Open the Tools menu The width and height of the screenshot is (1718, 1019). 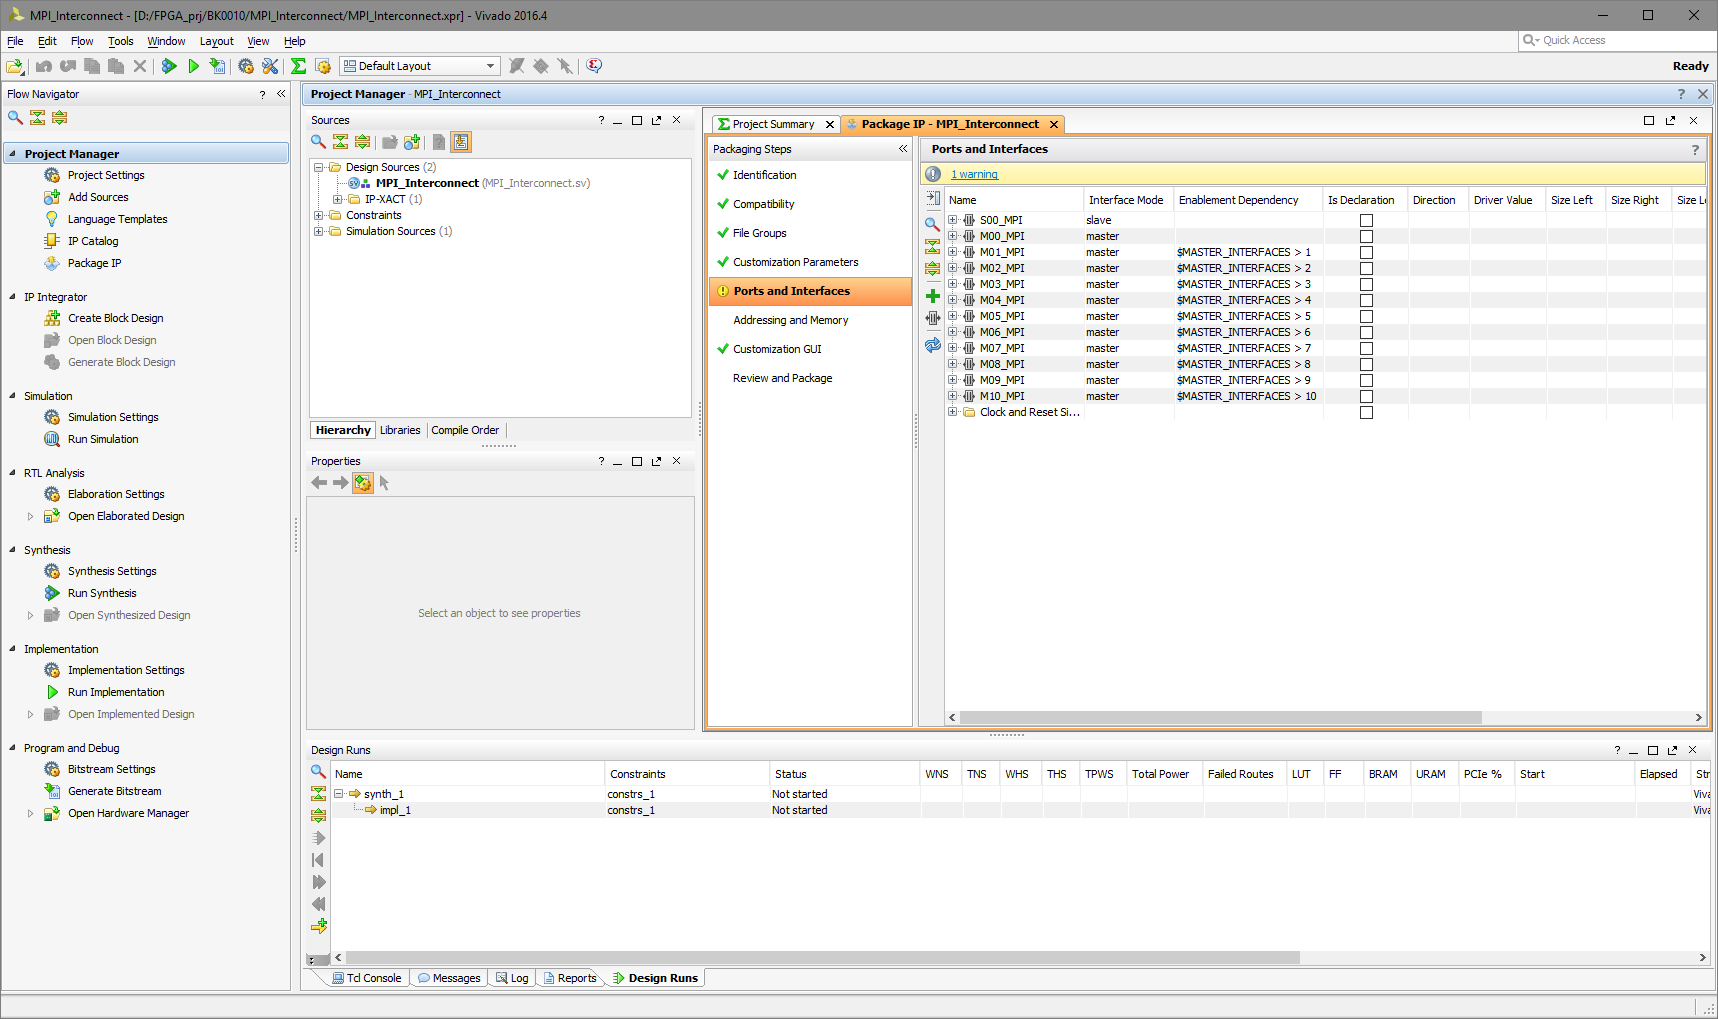121,41
